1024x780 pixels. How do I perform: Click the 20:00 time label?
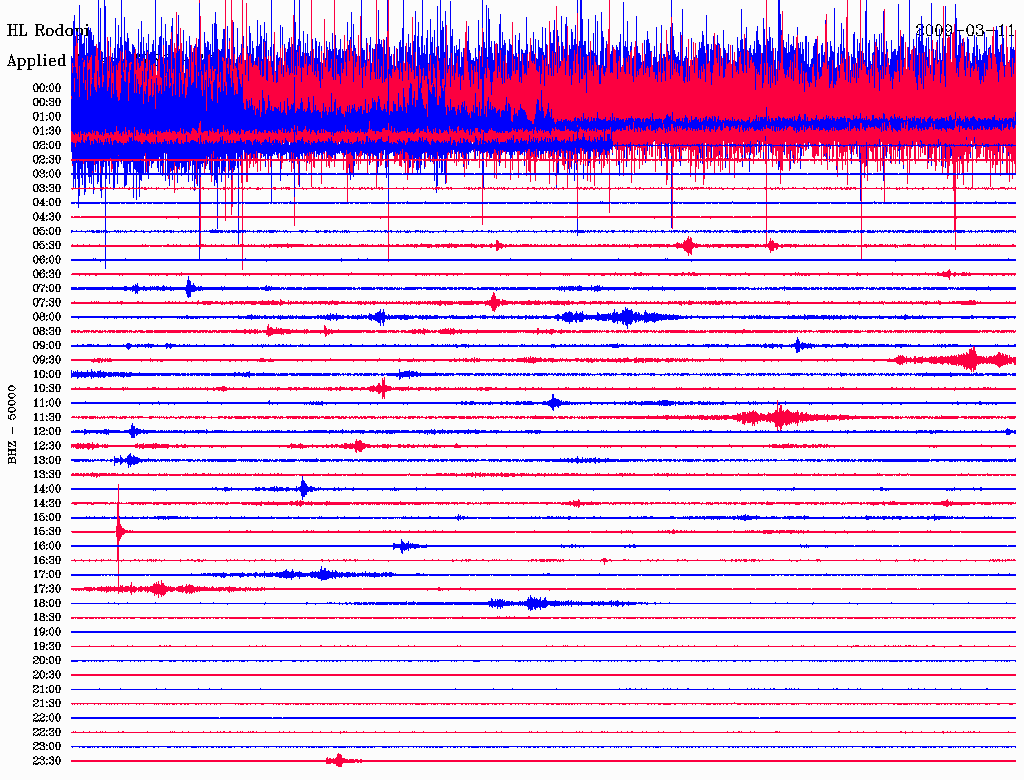(x=46, y=661)
